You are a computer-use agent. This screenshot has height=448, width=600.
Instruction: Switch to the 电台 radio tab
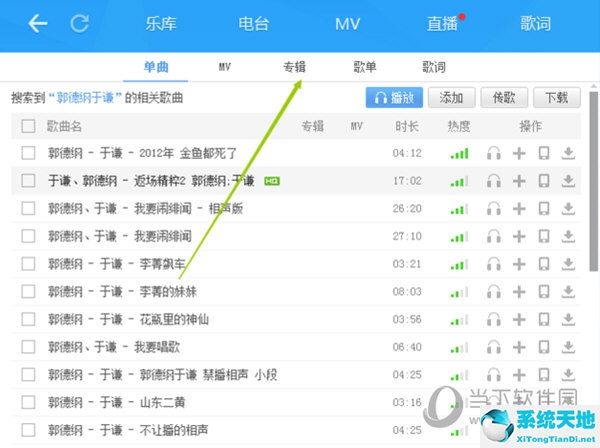click(x=254, y=24)
